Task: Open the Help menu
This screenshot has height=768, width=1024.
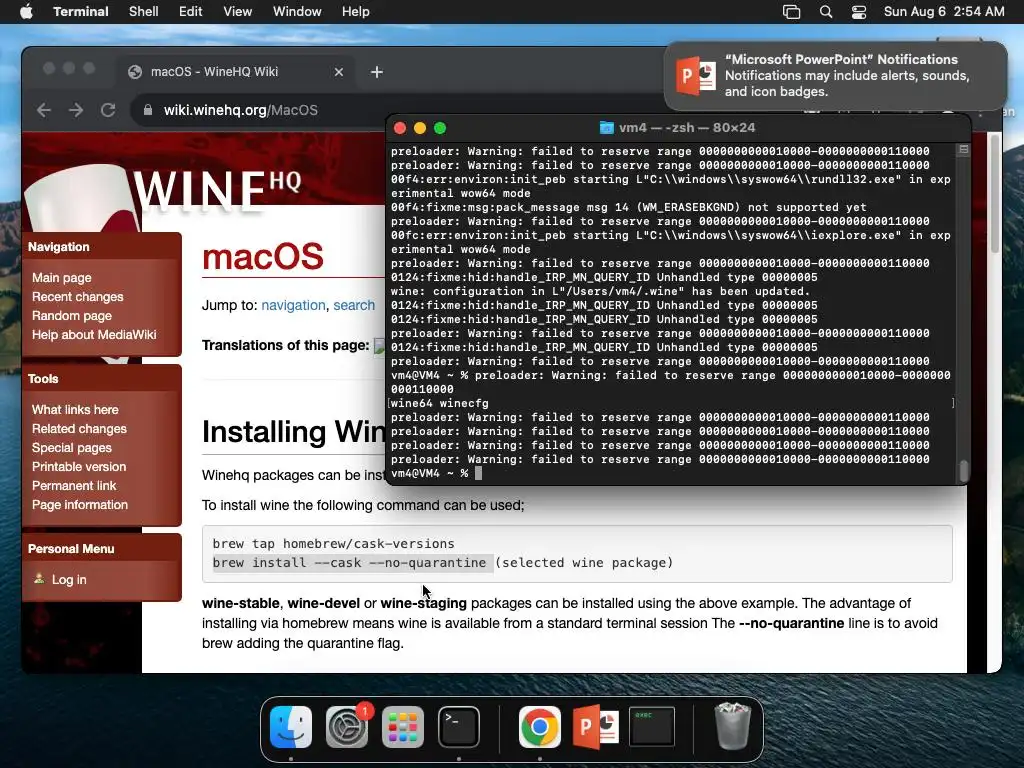Action: pyautogui.click(x=356, y=12)
